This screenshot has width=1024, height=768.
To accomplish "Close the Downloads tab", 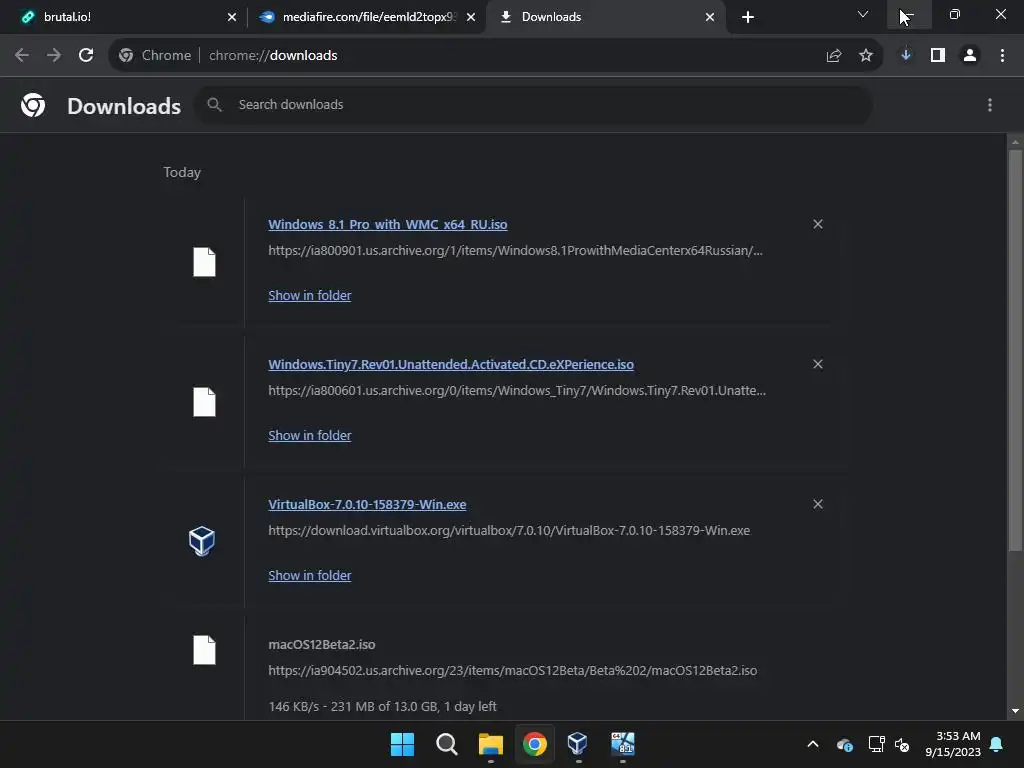I will [x=710, y=17].
